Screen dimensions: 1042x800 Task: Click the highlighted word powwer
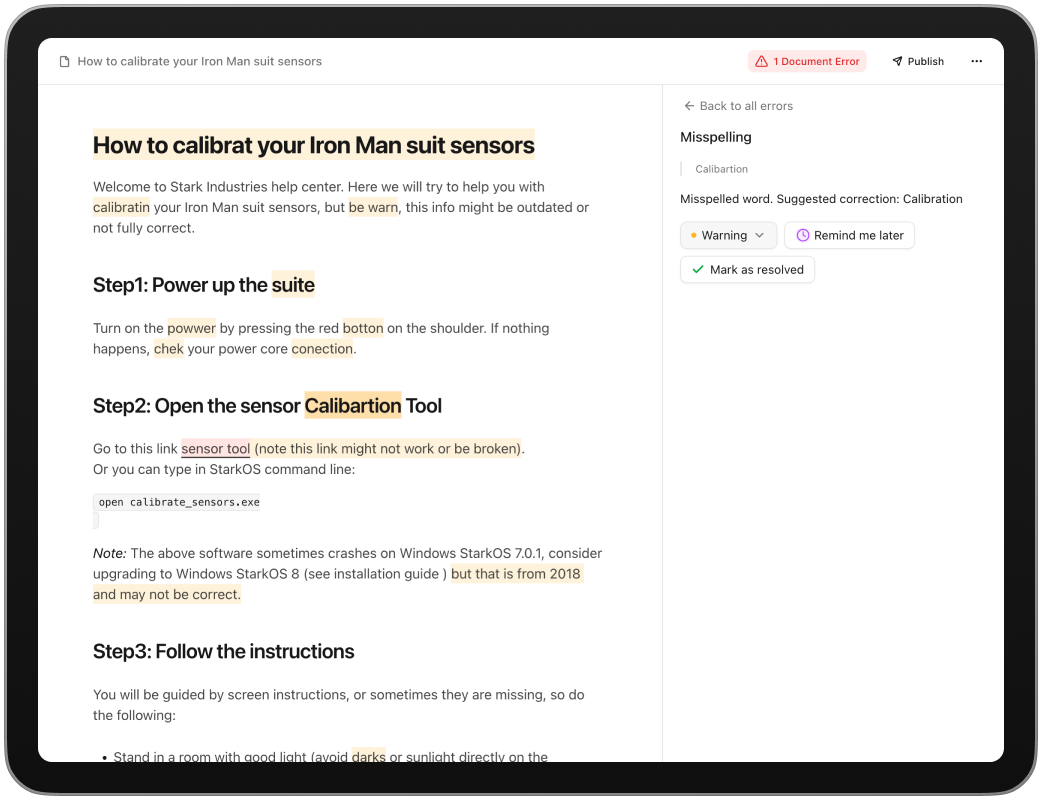coord(191,328)
